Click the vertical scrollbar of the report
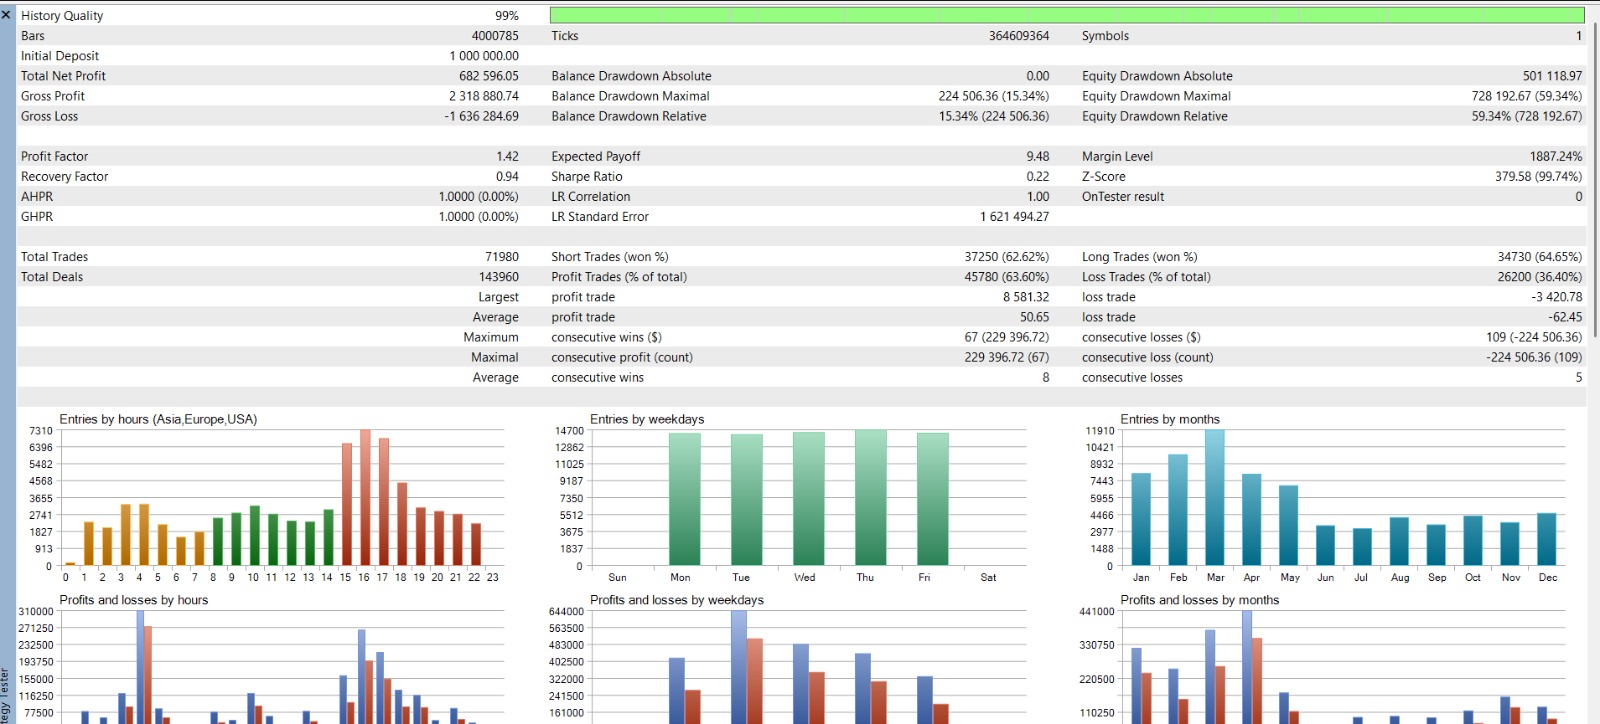 pos(1593,180)
